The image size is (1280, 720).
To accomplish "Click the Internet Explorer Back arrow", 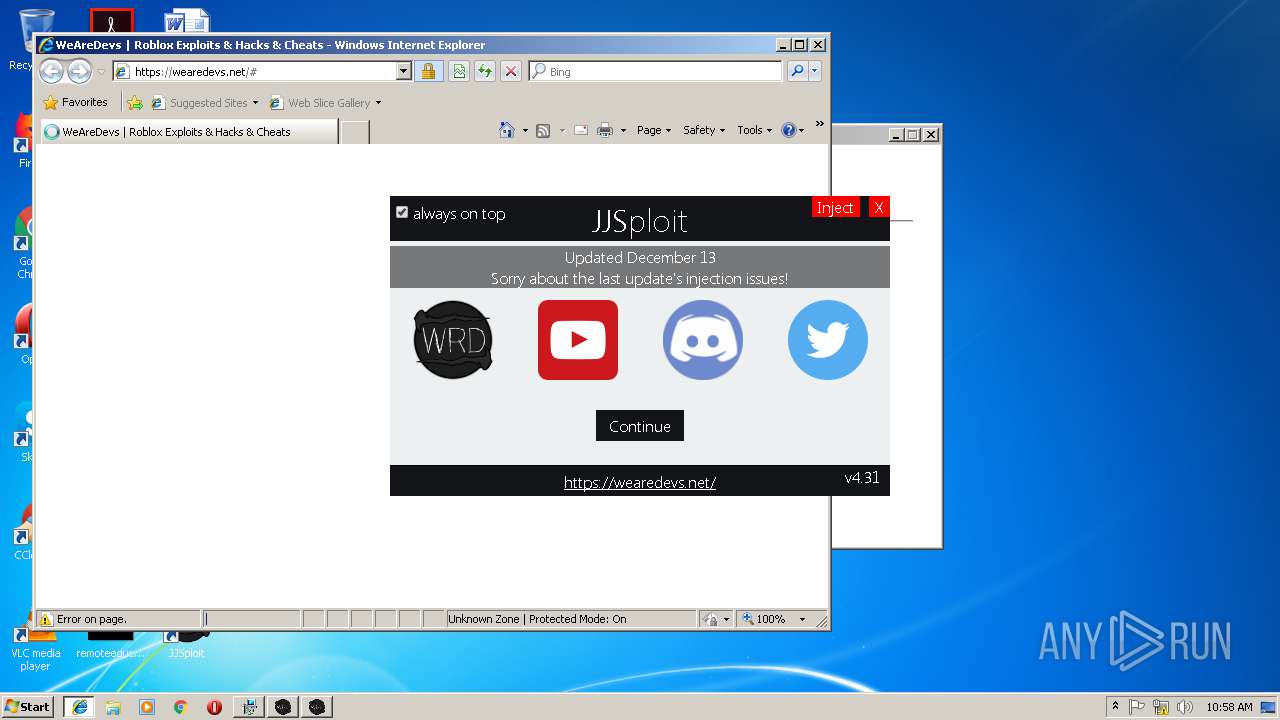I will click(52, 71).
